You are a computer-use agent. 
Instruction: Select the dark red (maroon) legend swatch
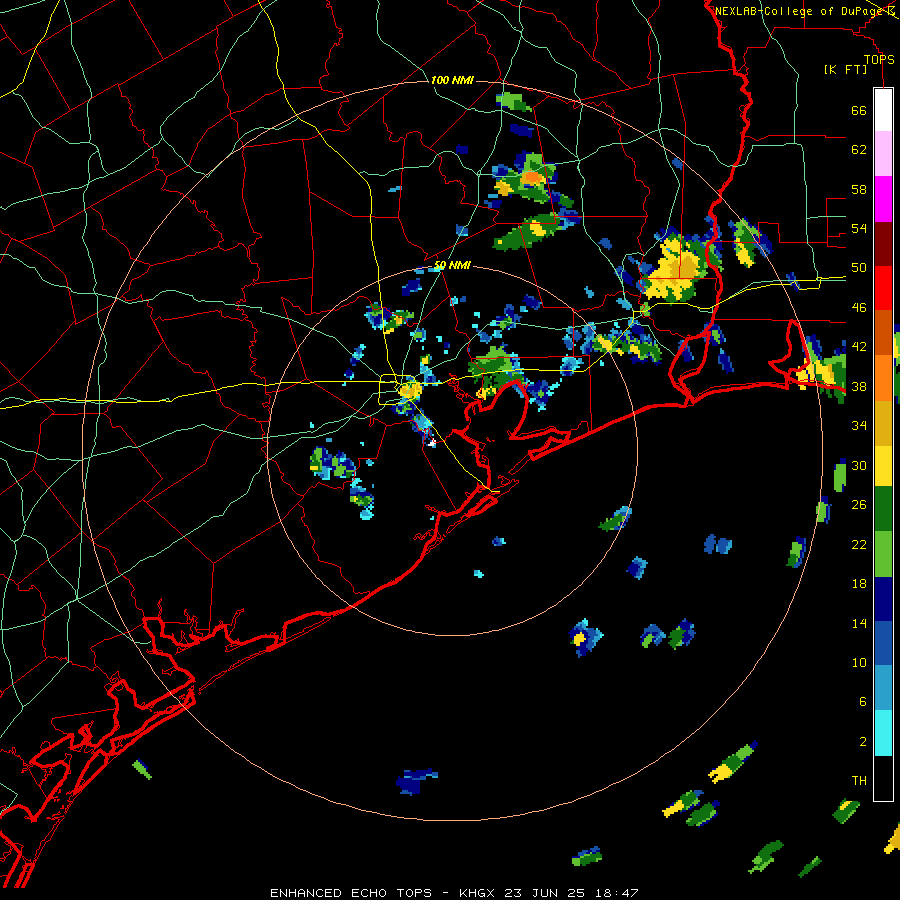(883, 244)
